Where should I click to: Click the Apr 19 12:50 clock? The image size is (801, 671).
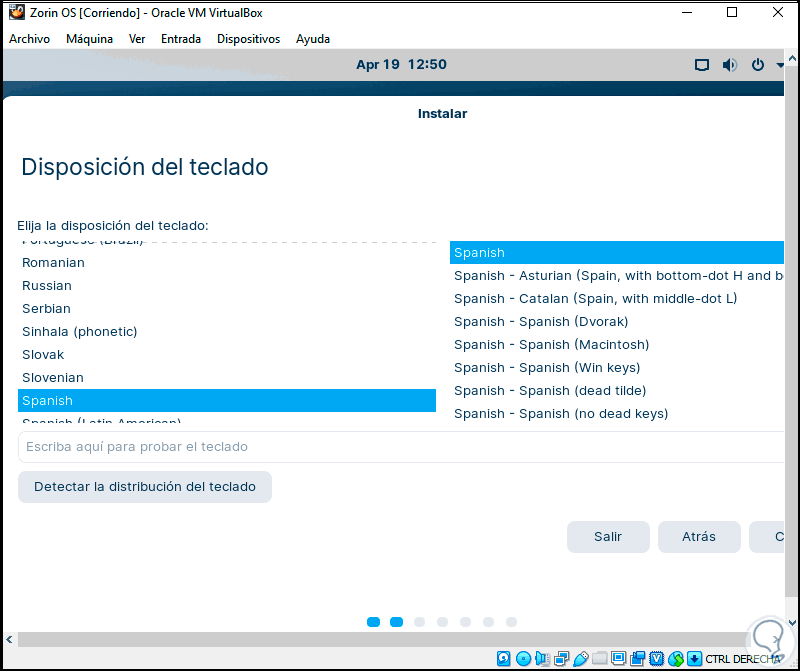tap(401, 65)
